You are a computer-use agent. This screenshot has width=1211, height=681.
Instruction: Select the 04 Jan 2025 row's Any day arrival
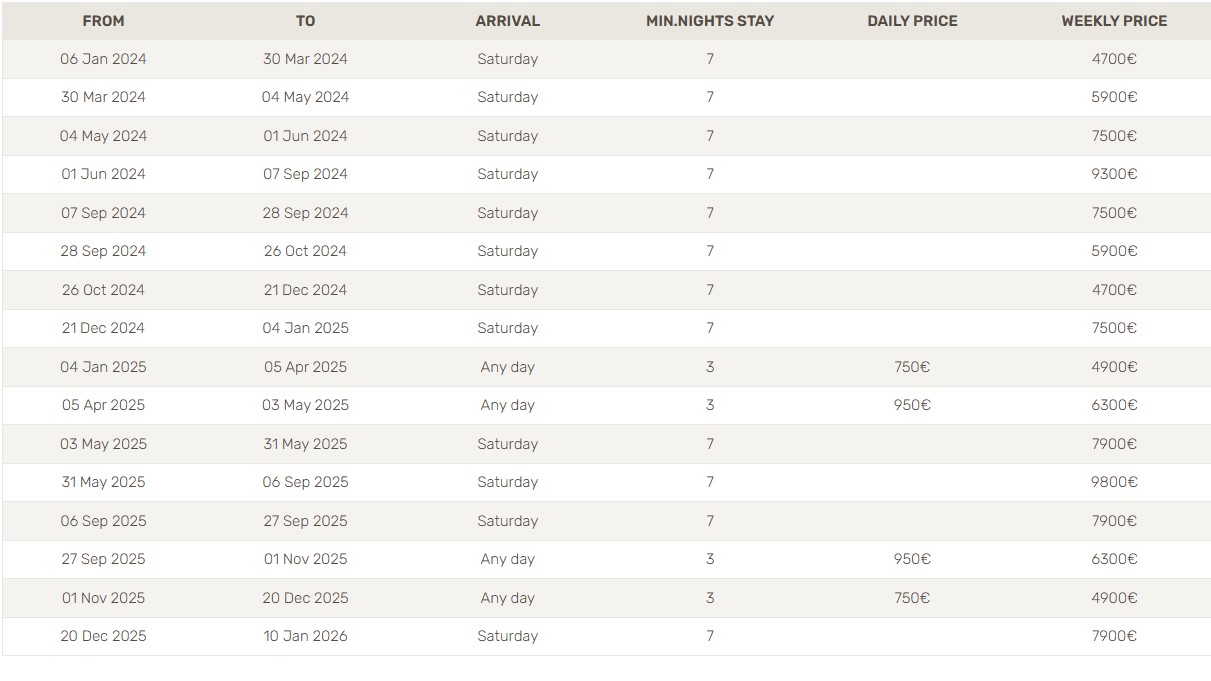(x=507, y=367)
